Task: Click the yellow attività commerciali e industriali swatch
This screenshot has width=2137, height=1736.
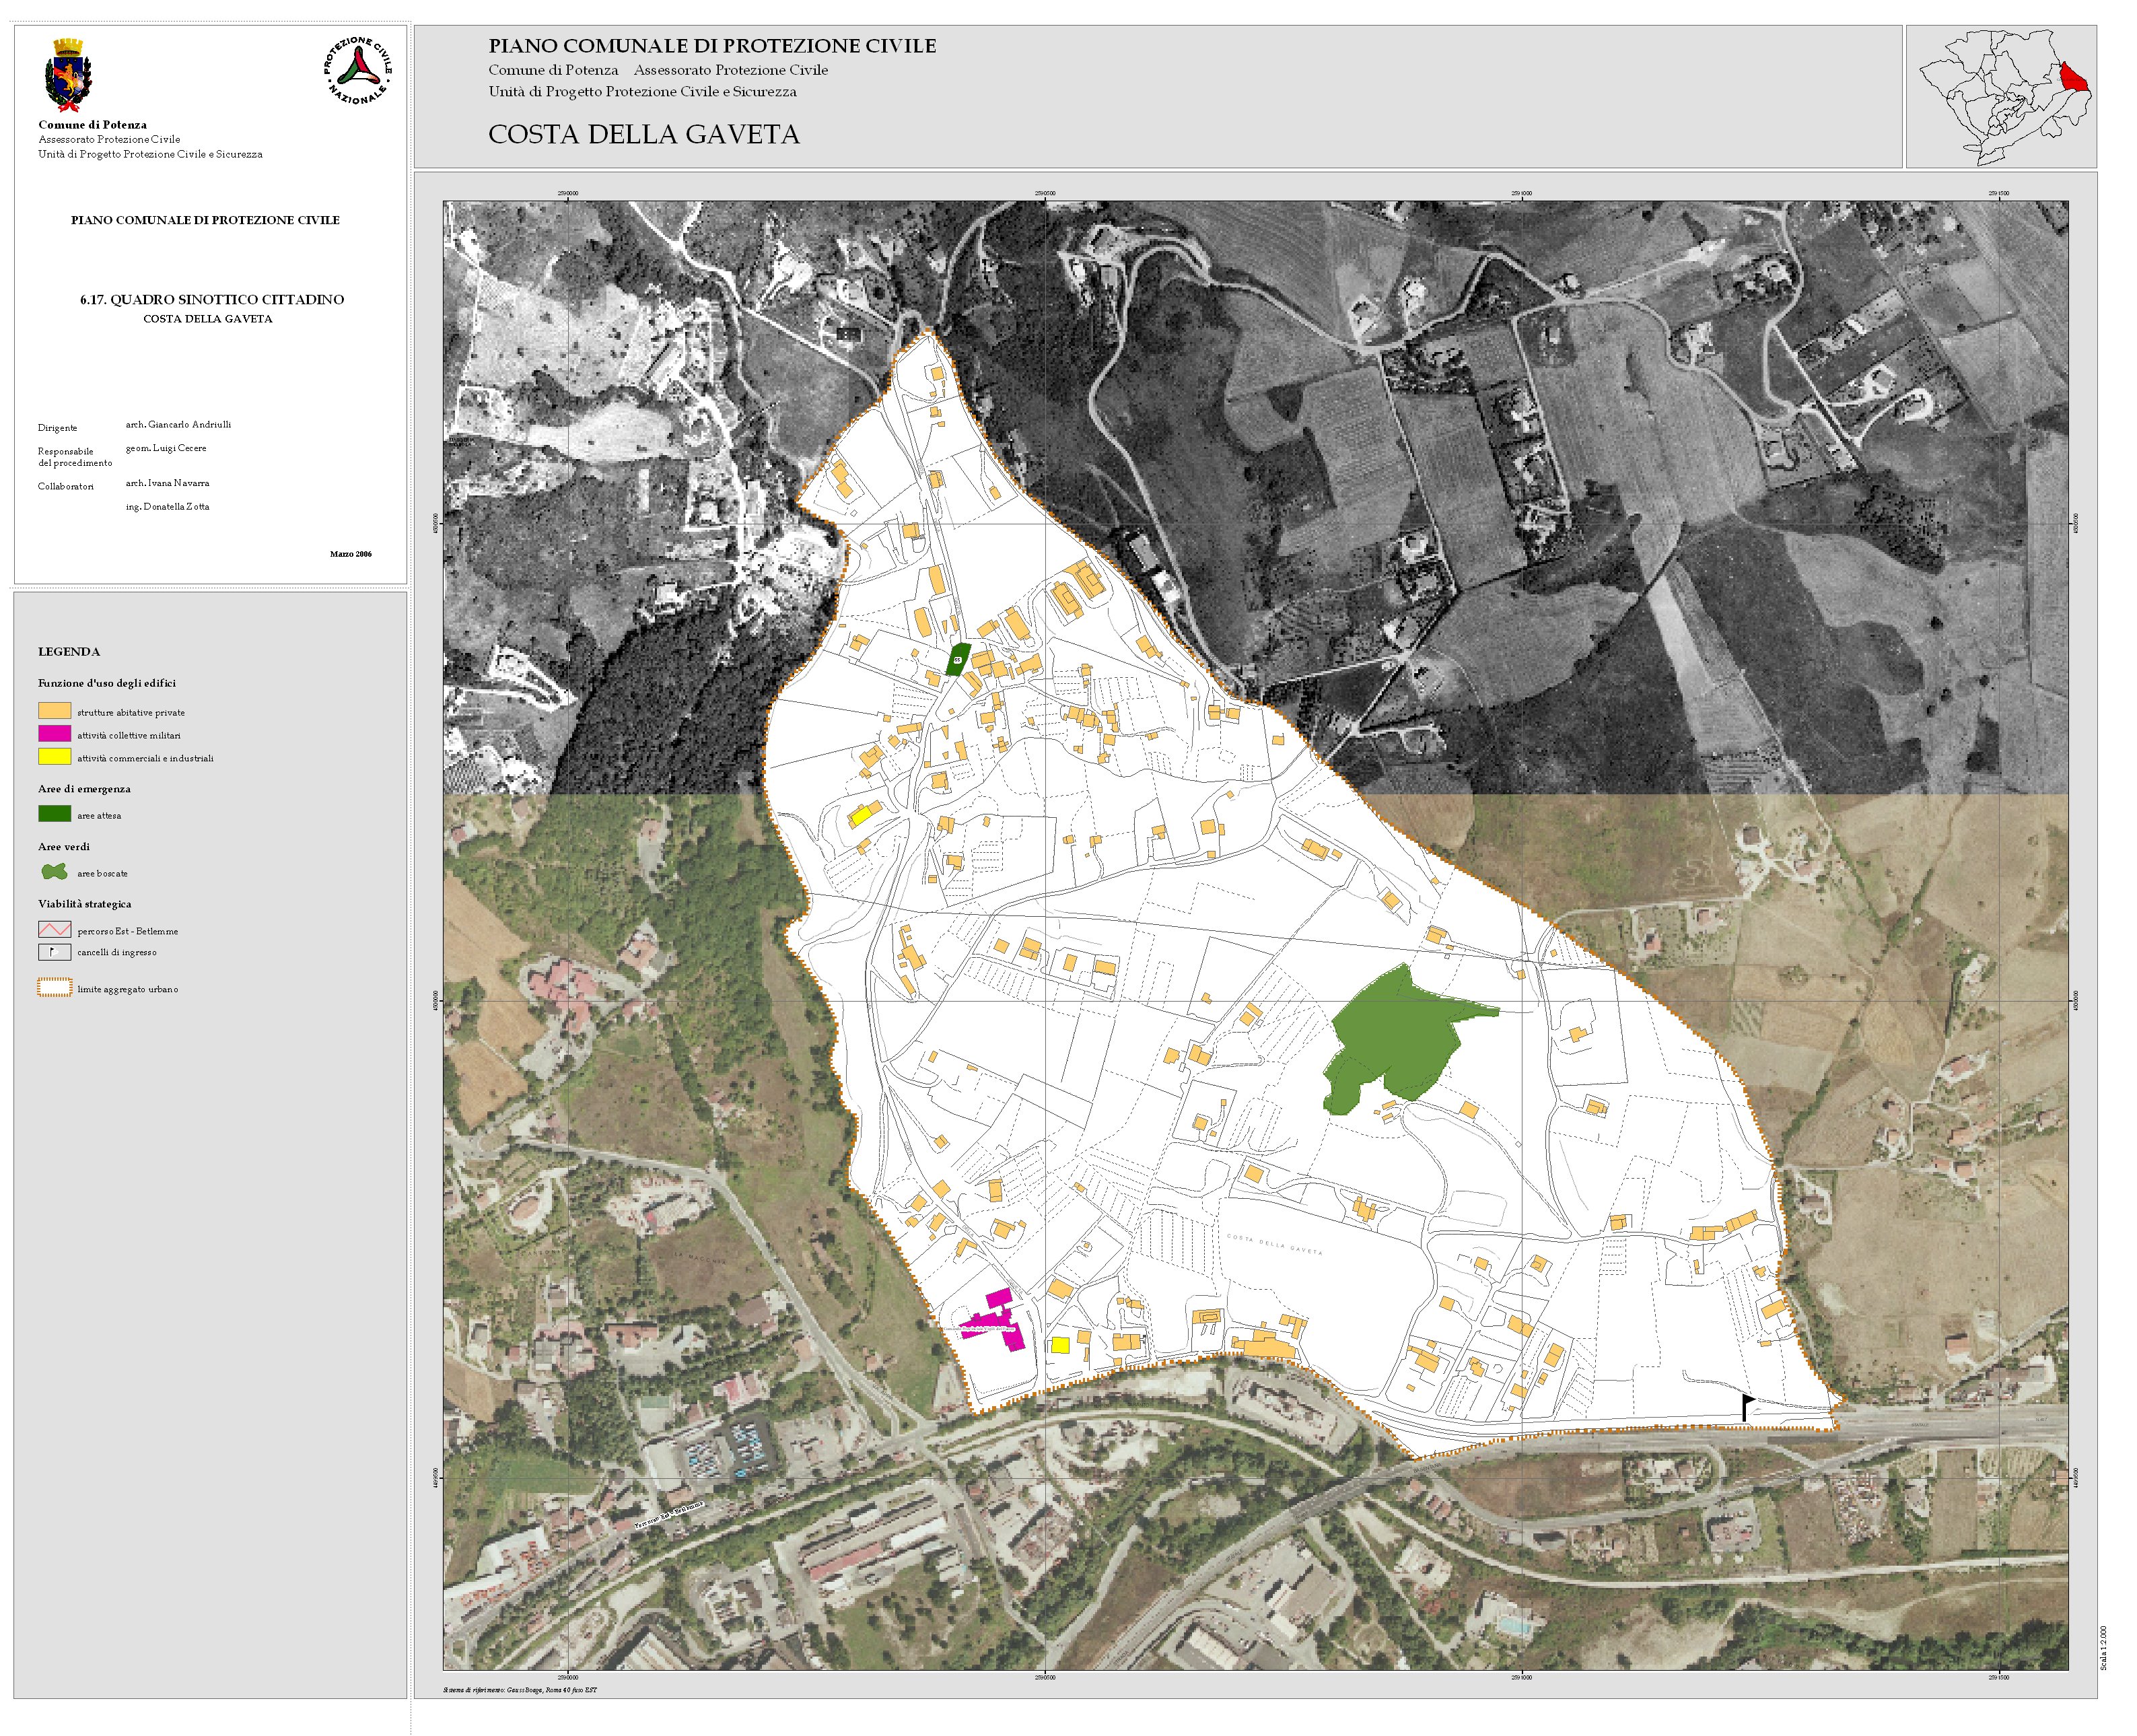Action: click(x=54, y=757)
